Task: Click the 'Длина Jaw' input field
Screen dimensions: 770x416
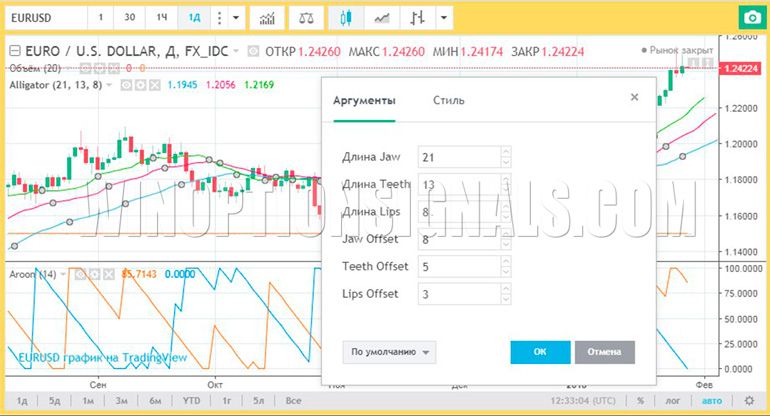Action: tap(457, 157)
